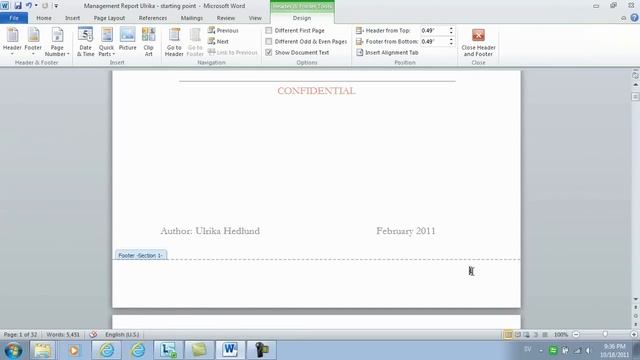The width and height of the screenshot is (640, 360).
Task: Insert Clip Art
Action: (149, 42)
